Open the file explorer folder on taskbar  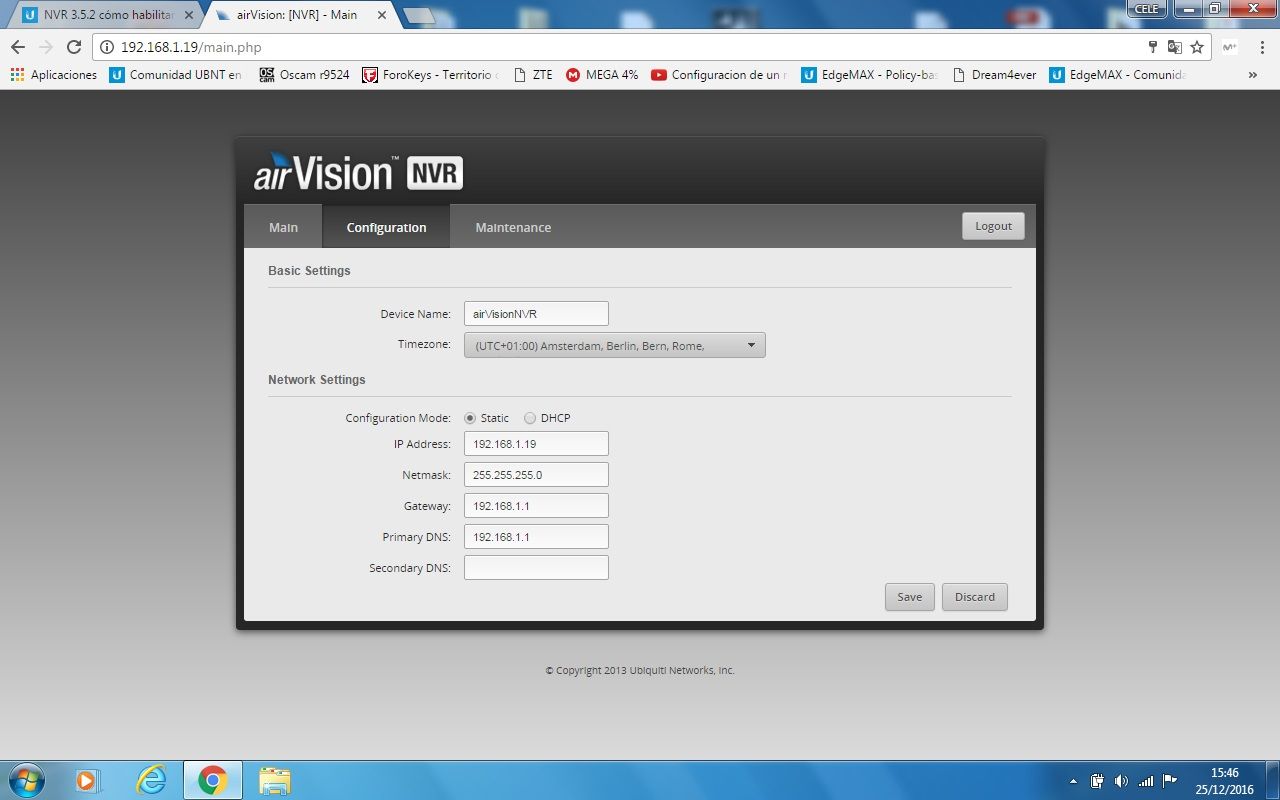click(274, 779)
